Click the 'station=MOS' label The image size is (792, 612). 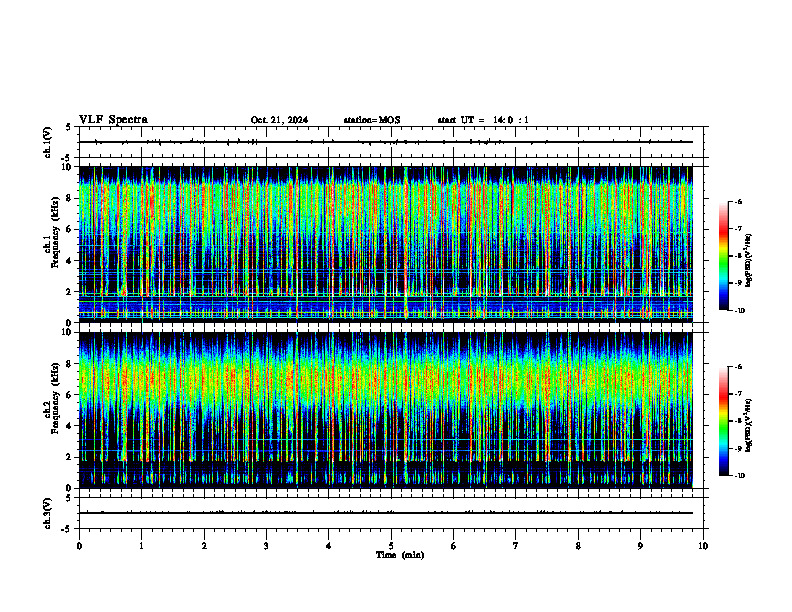(x=372, y=120)
